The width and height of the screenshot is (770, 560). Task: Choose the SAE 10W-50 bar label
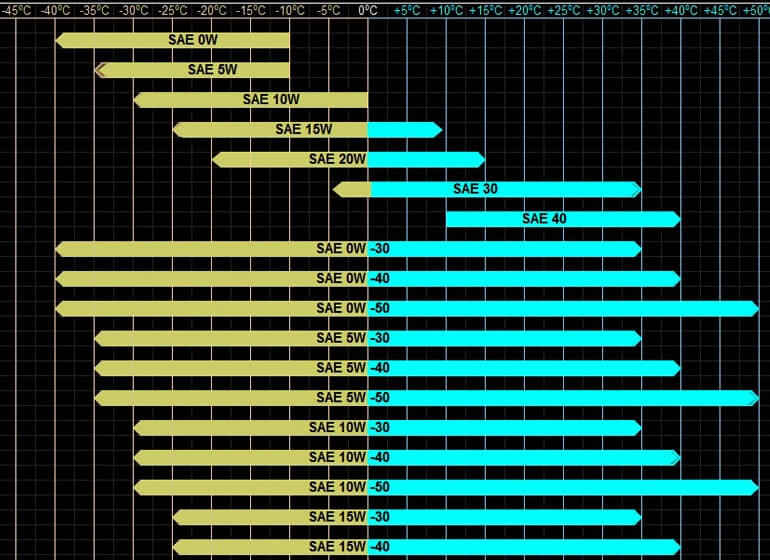(x=349, y=487)
